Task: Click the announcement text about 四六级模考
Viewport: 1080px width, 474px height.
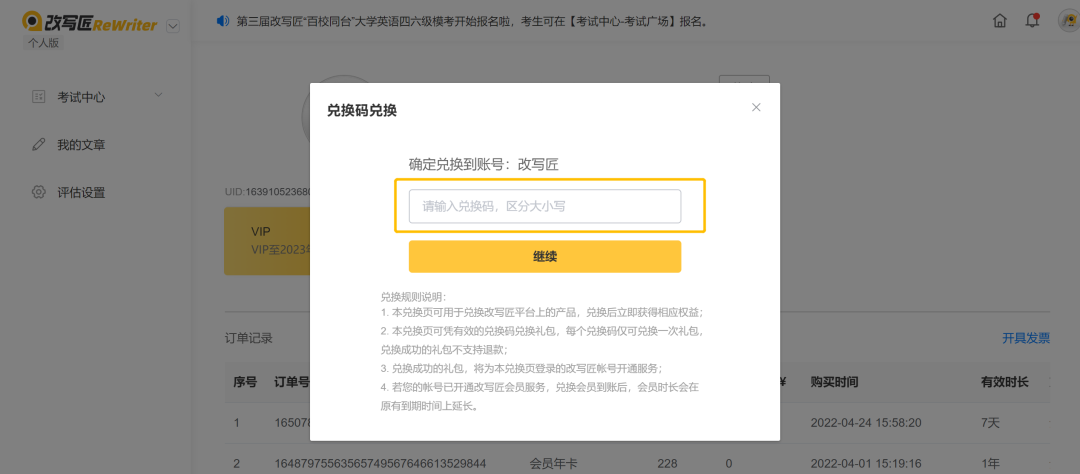Action: [472, 21]
